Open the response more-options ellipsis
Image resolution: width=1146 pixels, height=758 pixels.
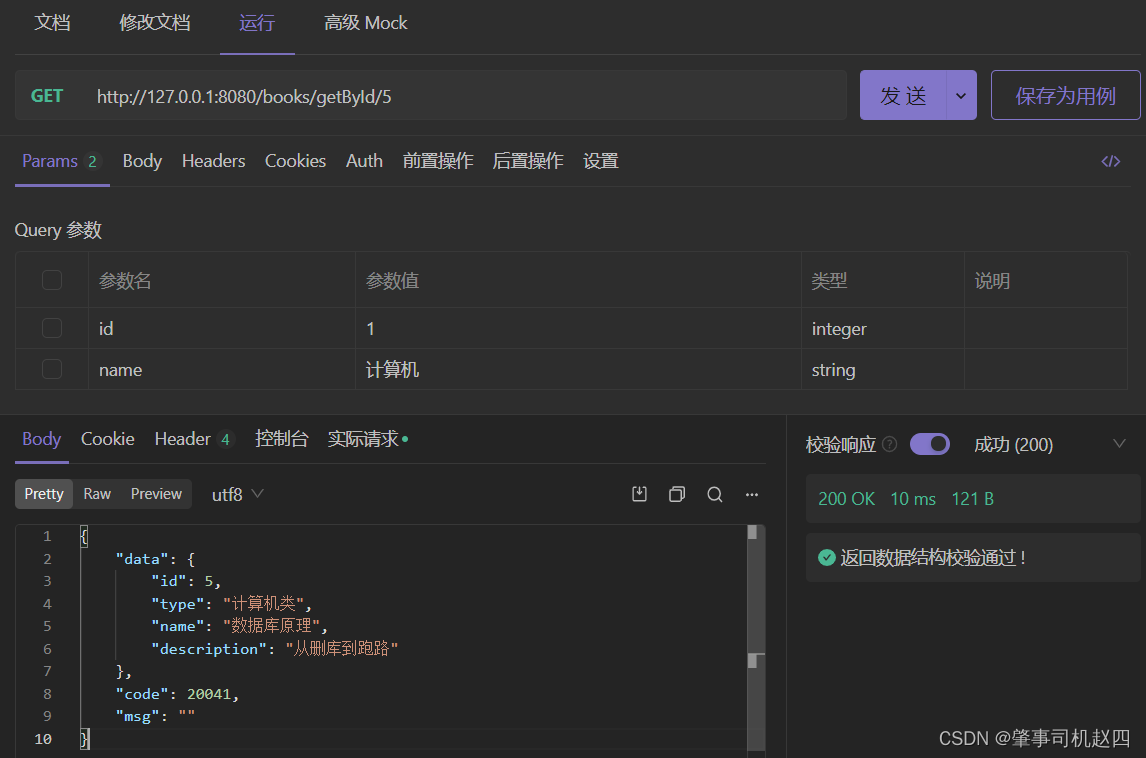[x=752, y=494]
